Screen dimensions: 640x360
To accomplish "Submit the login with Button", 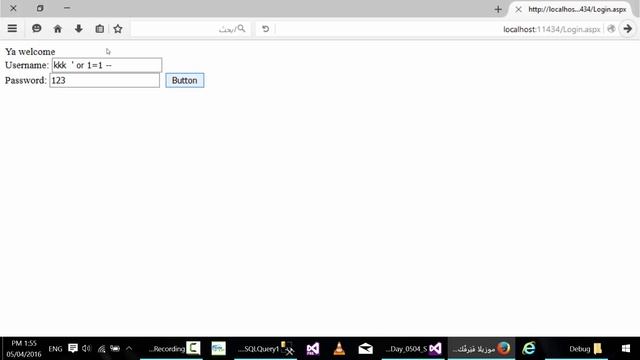I will pos(185,80).
